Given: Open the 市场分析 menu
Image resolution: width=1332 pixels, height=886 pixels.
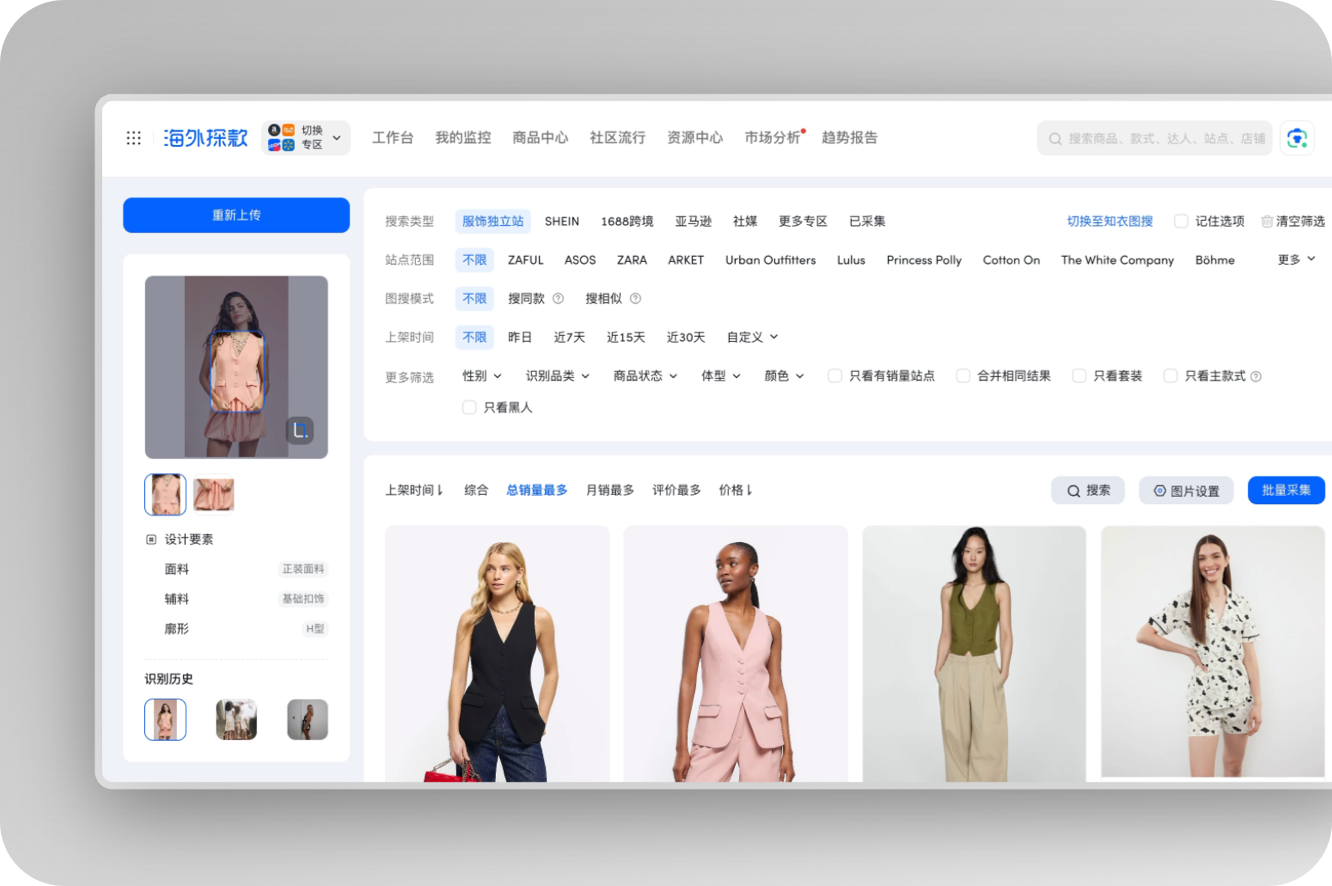Looking at the screenshot, I should pyautogui.click(x=772, y=138).
